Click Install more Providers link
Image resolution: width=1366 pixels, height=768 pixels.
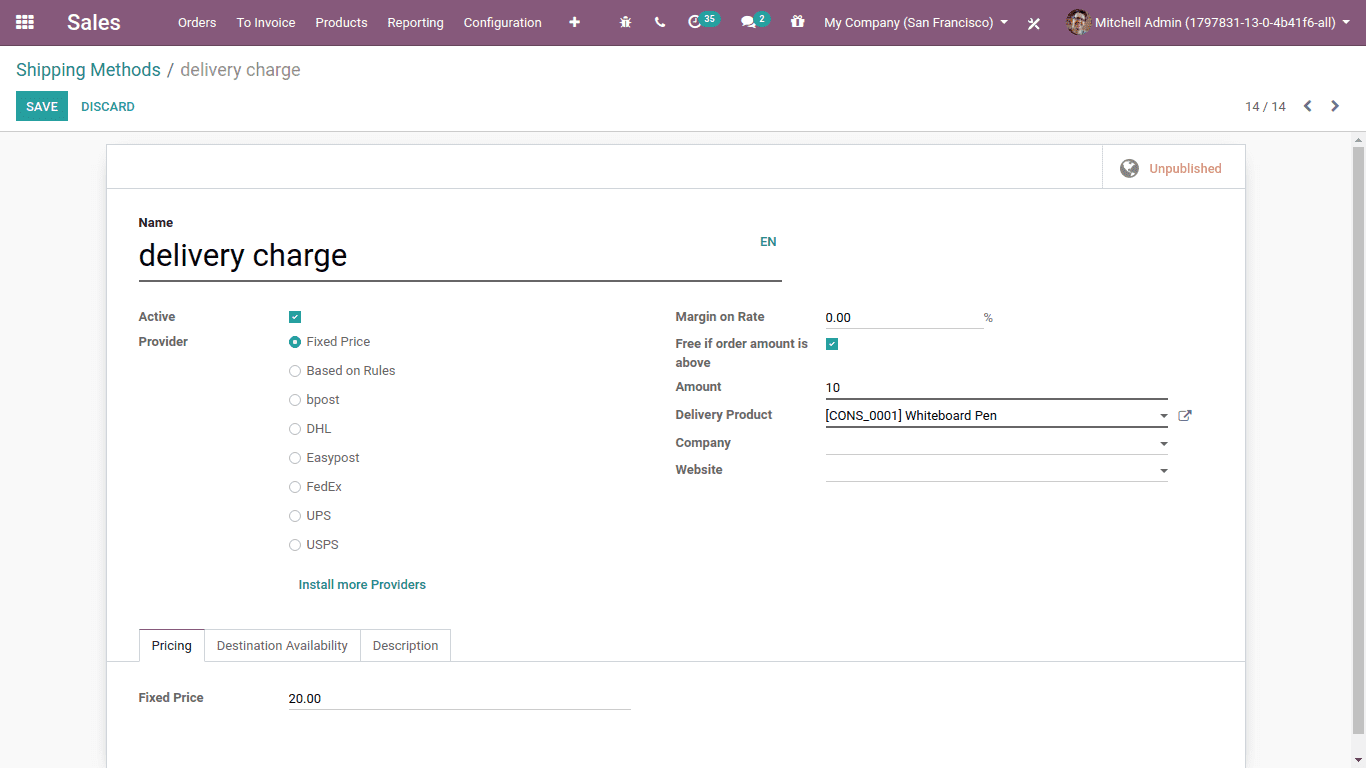pos(362,584)
